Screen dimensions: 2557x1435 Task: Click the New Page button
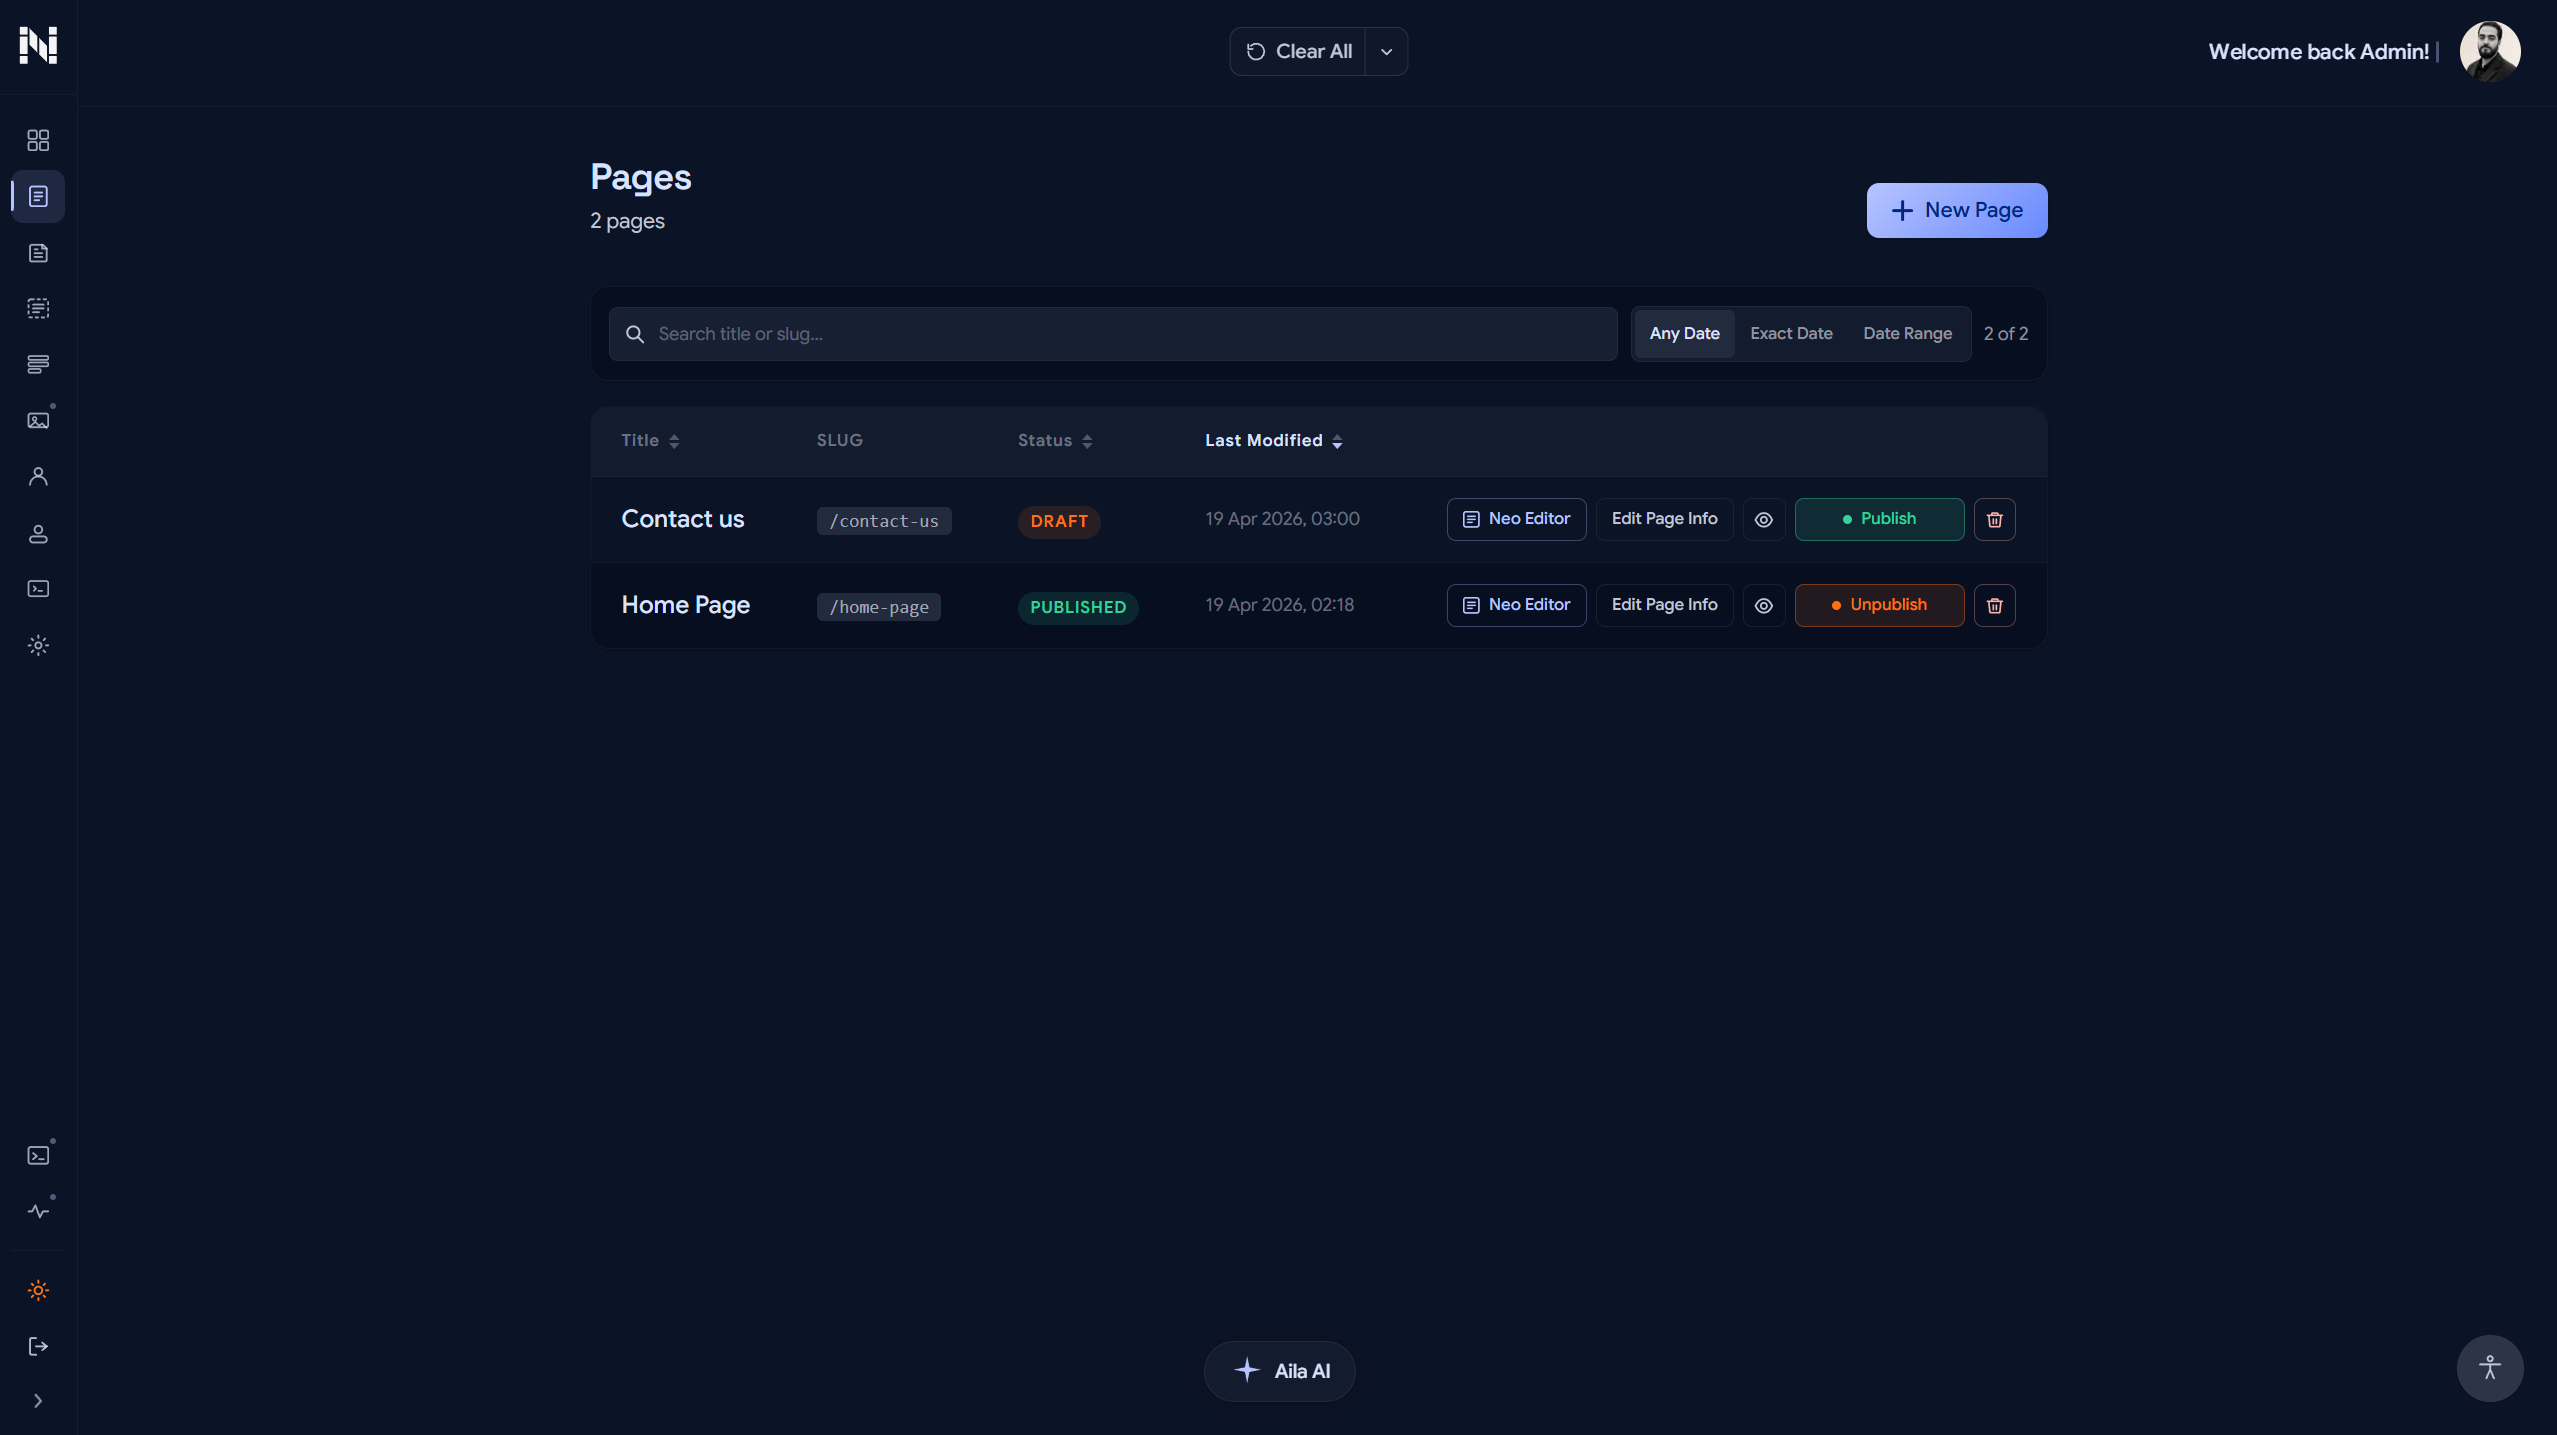(x=1956, y=210)
